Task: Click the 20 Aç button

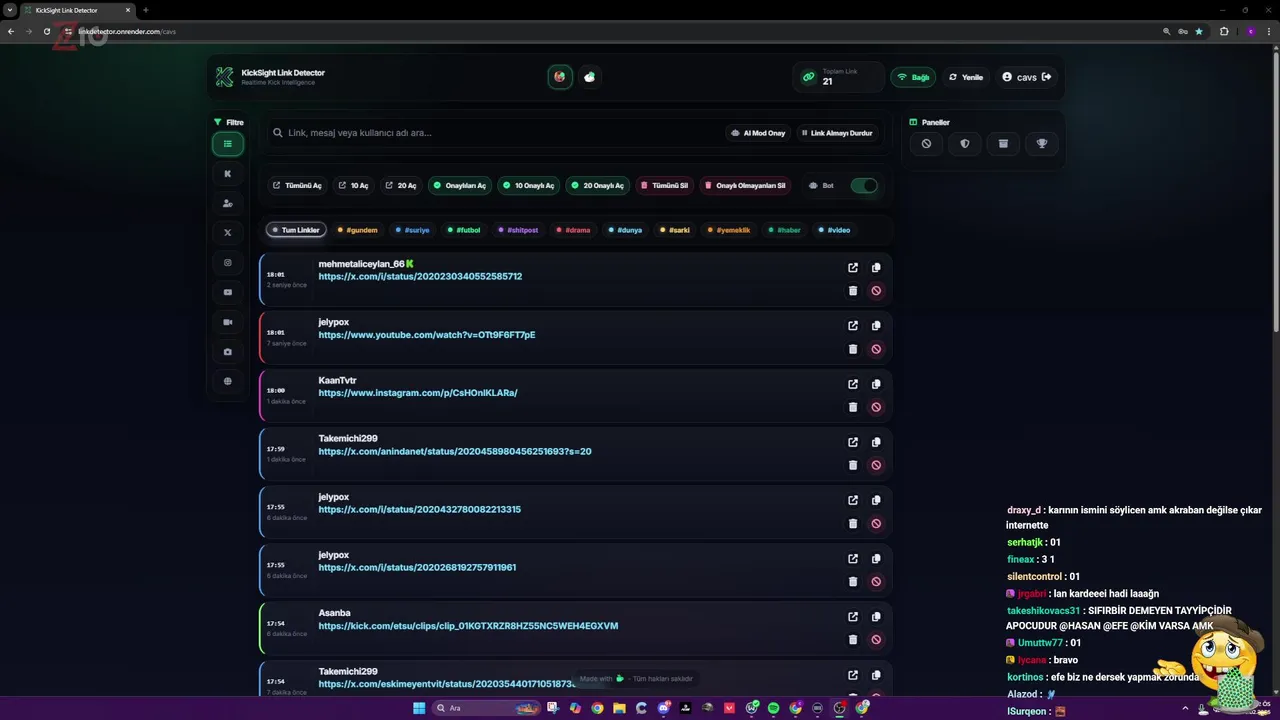Action: 400,186
